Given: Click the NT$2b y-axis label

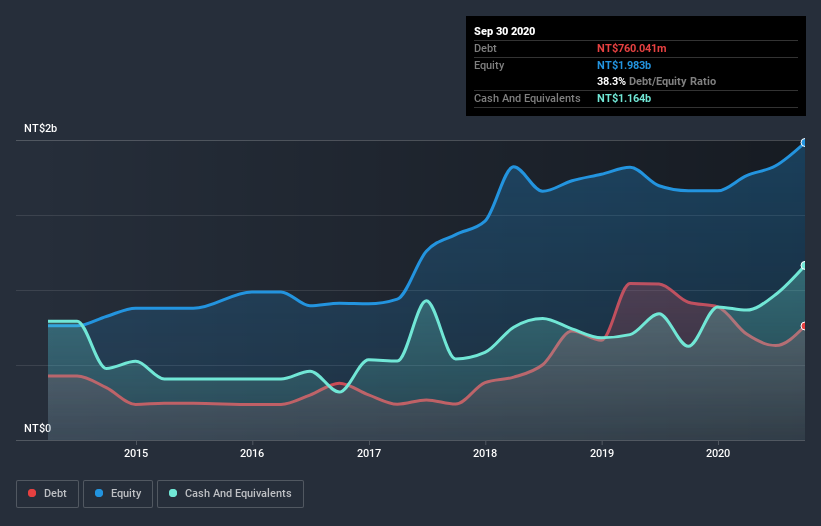Looking at the screenshot, I should 40,128.
